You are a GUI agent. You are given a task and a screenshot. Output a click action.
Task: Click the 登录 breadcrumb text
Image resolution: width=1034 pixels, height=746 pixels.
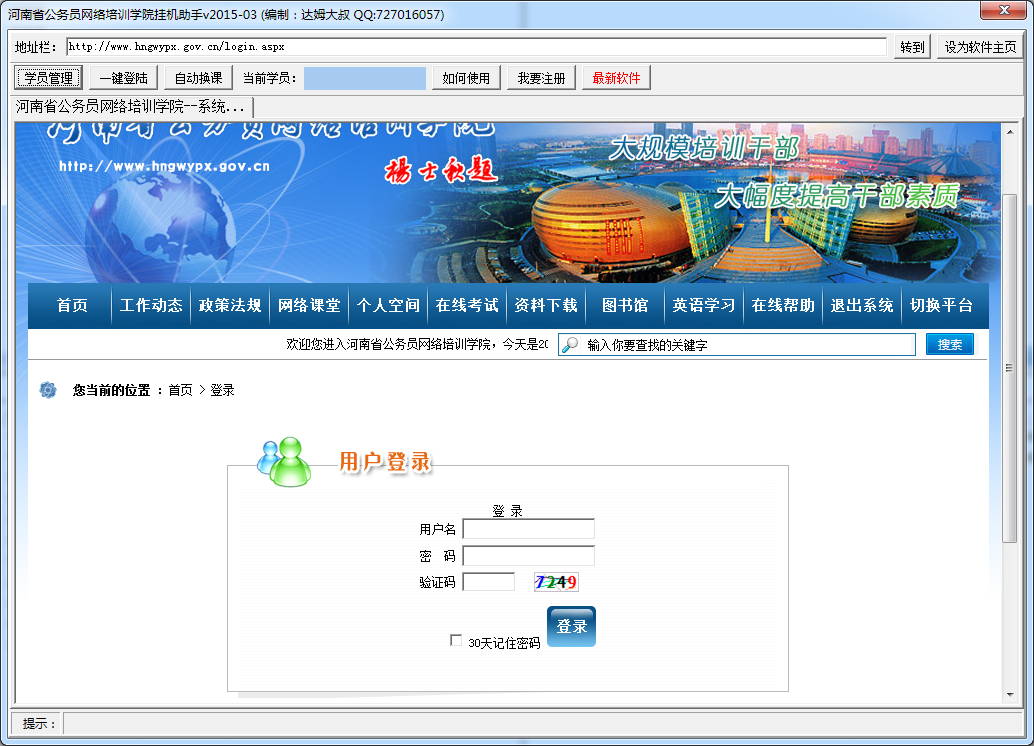pyautogui.click(x=222, y=390)
